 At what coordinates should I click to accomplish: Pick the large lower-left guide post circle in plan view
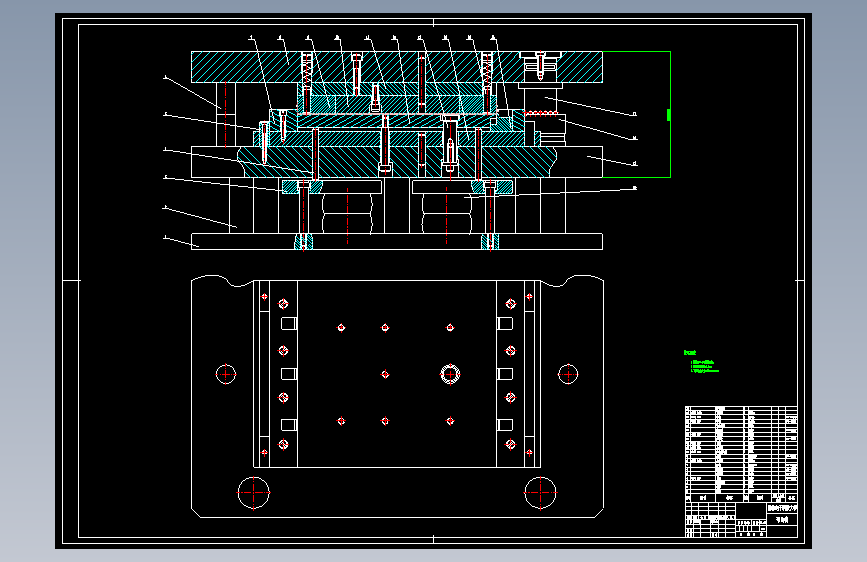[x=254, y=492]
